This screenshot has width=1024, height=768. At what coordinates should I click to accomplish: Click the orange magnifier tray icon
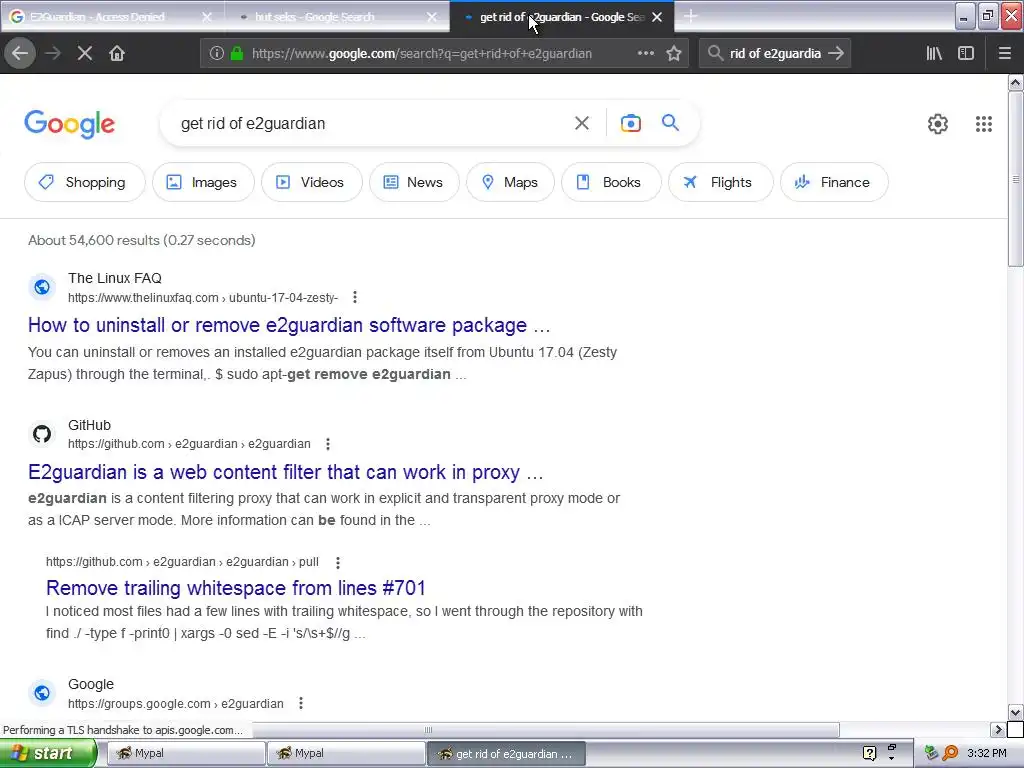(950, 753)
